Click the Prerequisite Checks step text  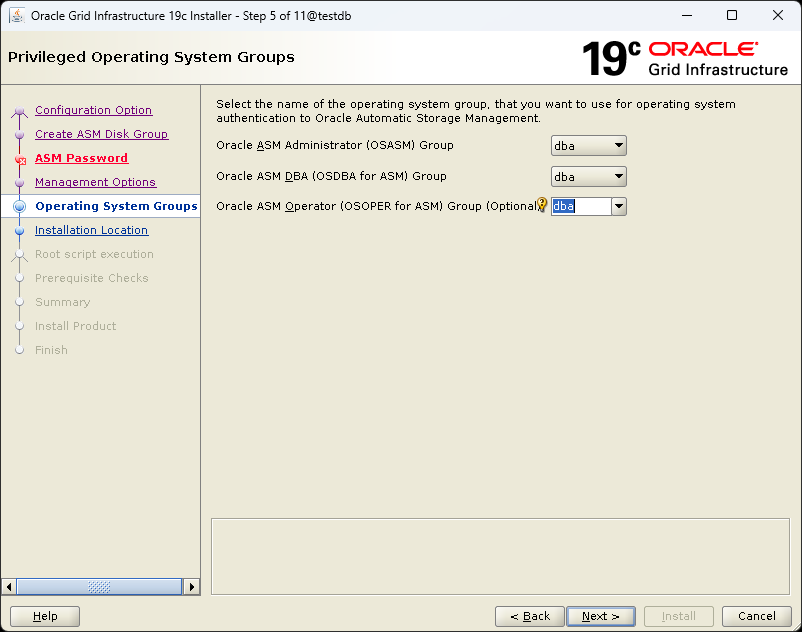click(x=92, y=278)
